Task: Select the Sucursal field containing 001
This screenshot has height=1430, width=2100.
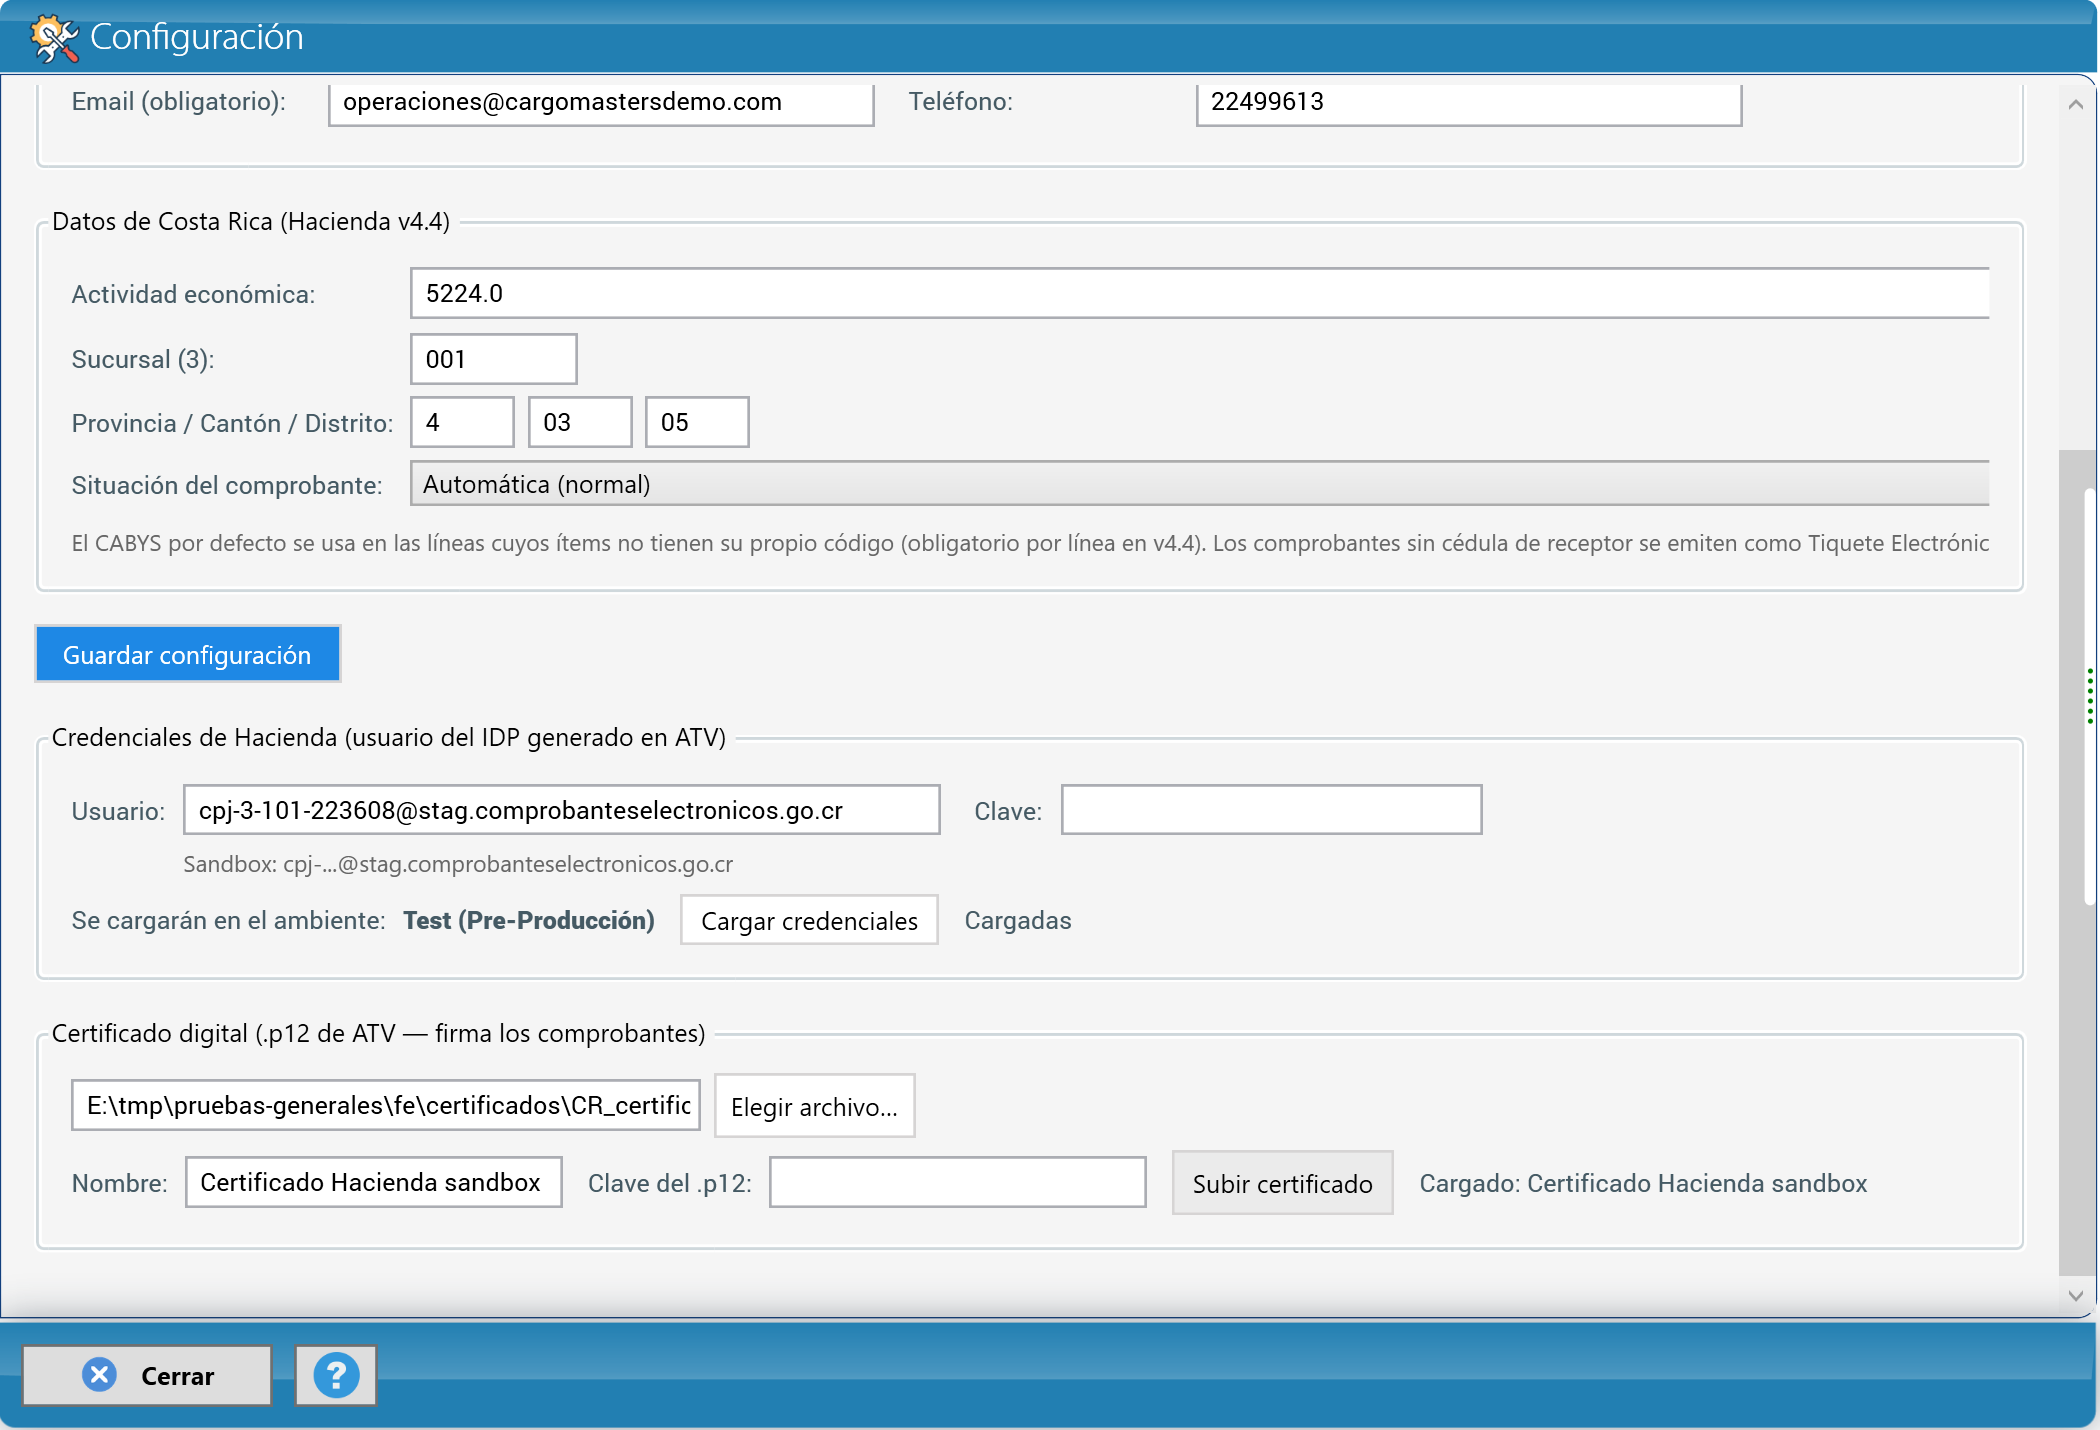Action: click(493, 359)
